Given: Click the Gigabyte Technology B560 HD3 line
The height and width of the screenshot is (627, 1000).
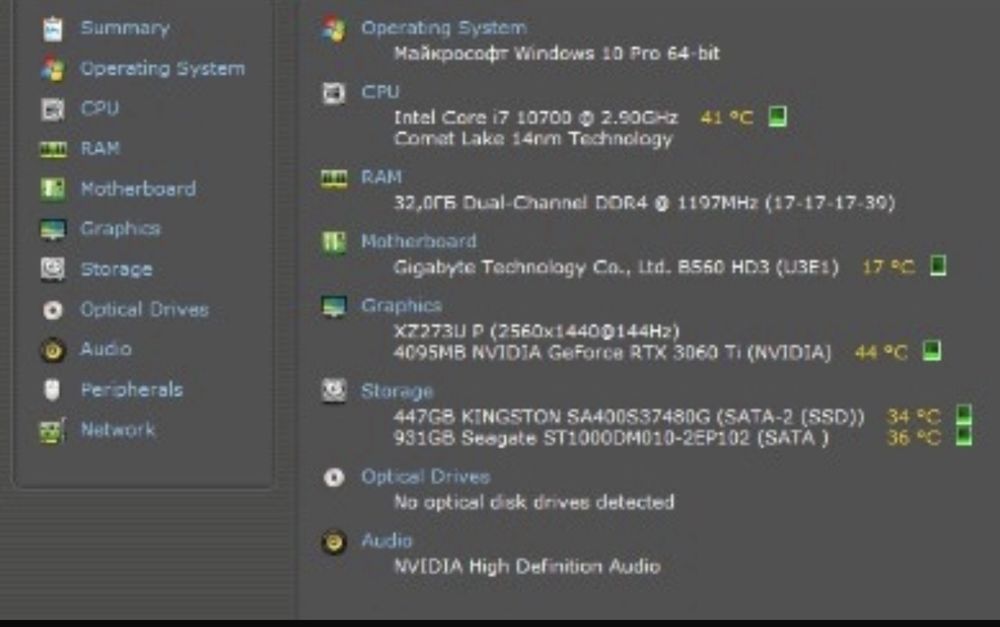Looking at the screenshot, I should [616, 267].
